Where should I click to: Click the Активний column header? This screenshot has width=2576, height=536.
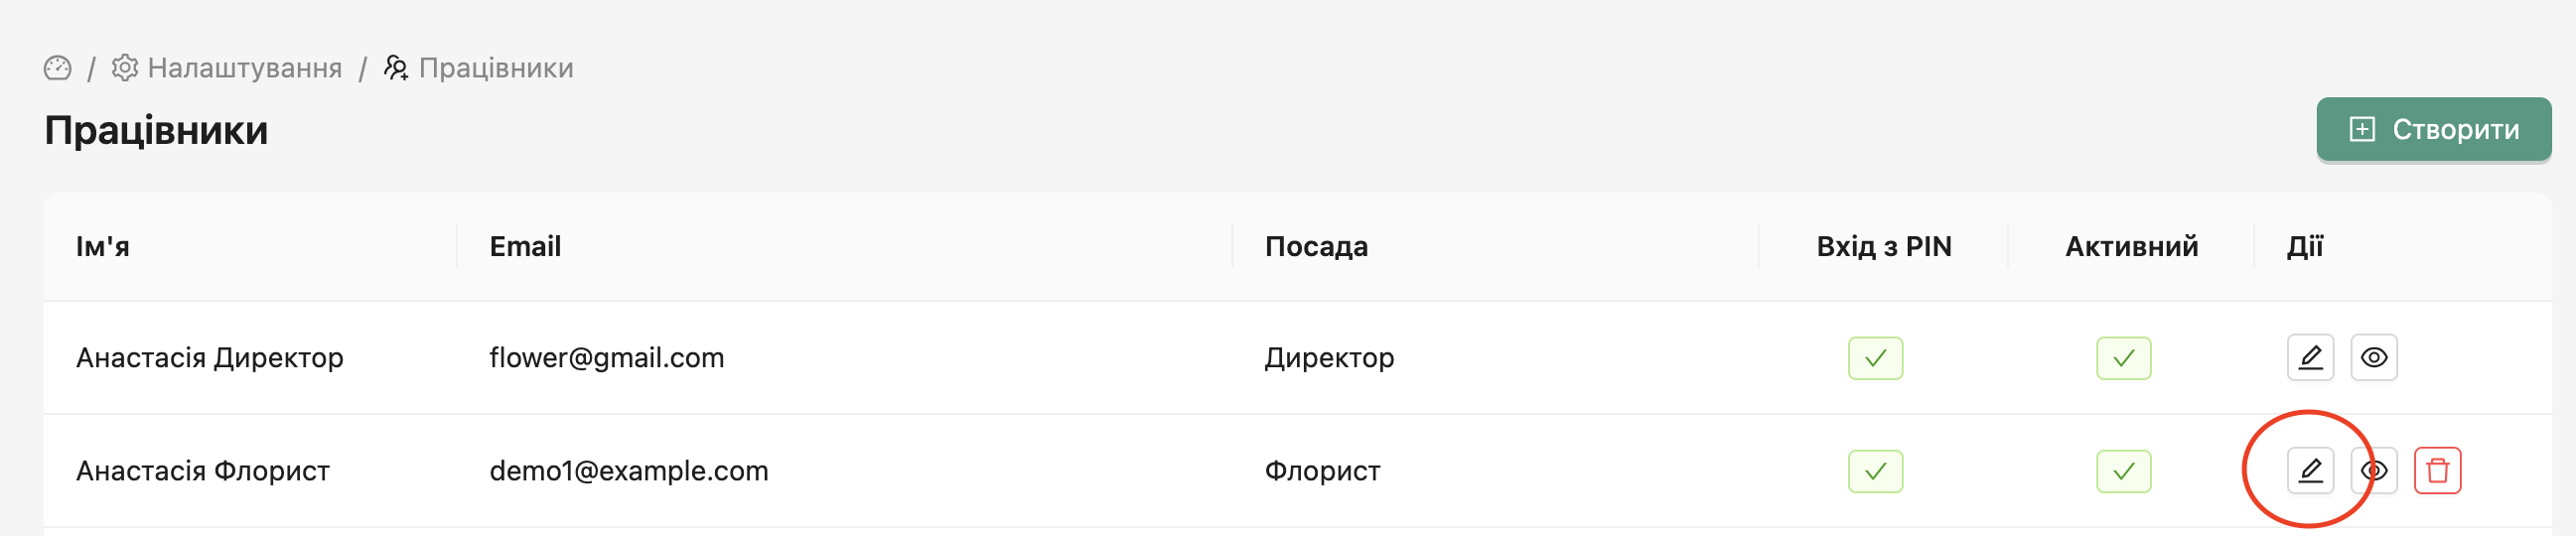click(2131, 247)
